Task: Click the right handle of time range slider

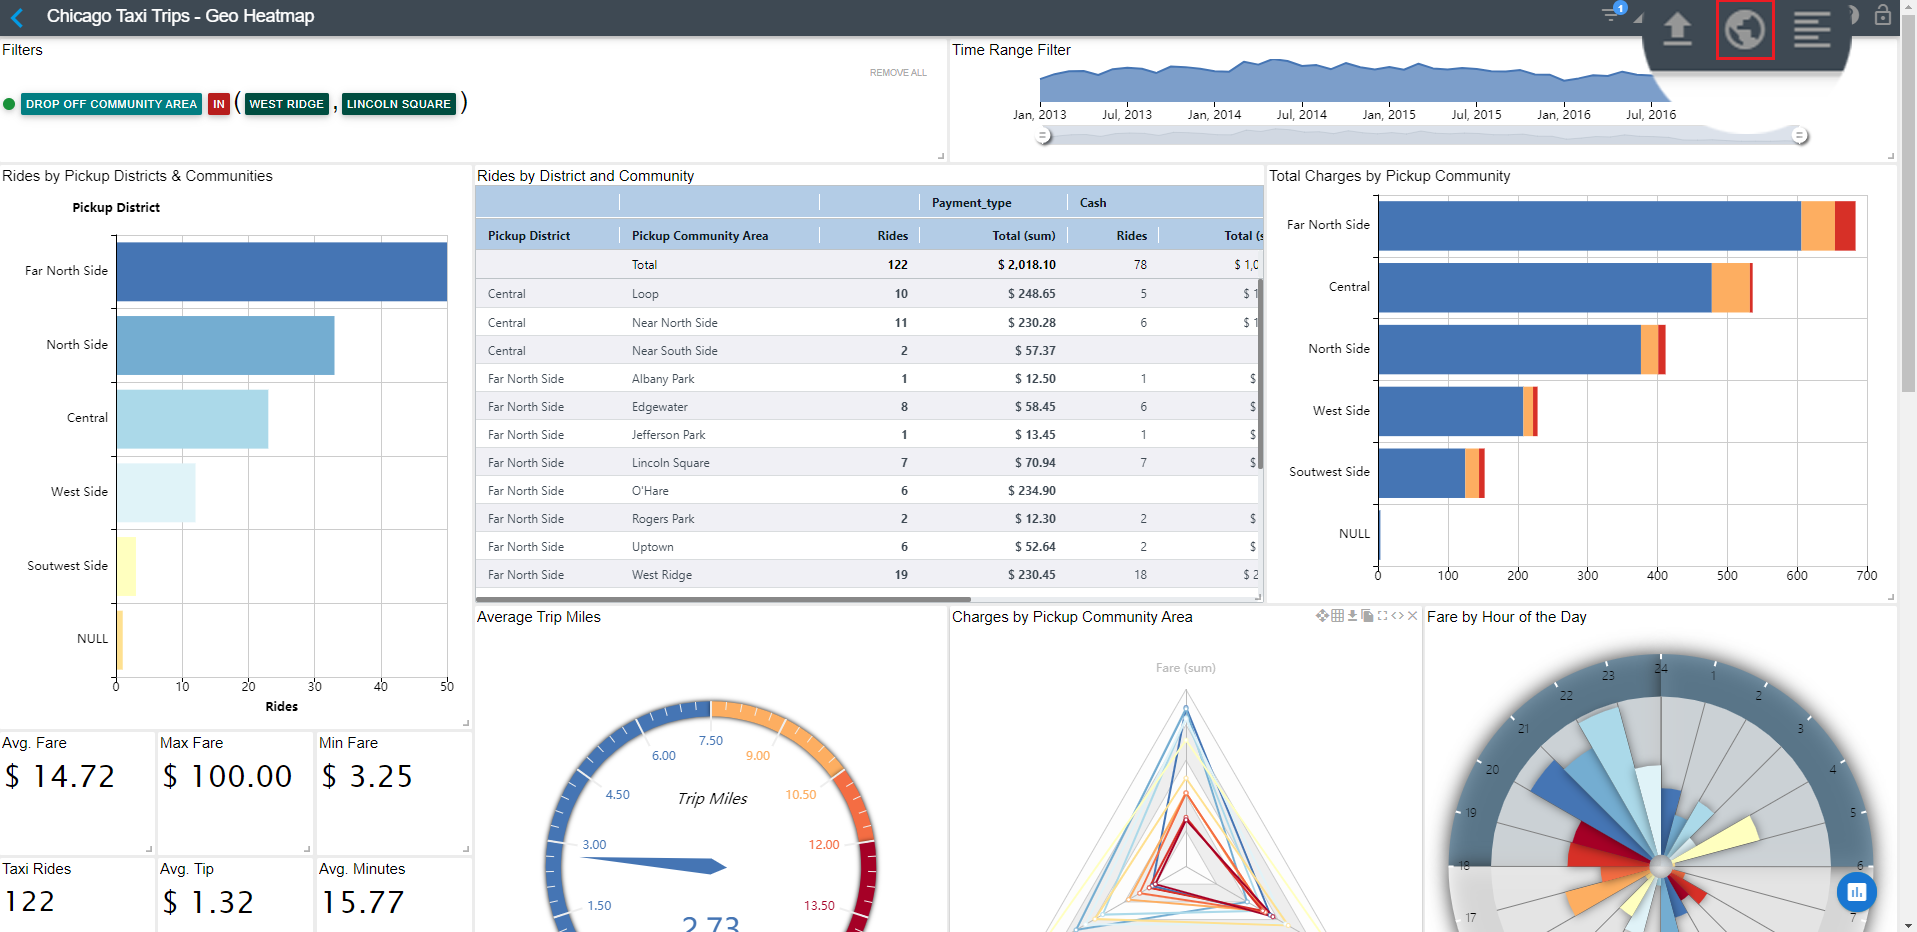Action: coord(1799,136)
